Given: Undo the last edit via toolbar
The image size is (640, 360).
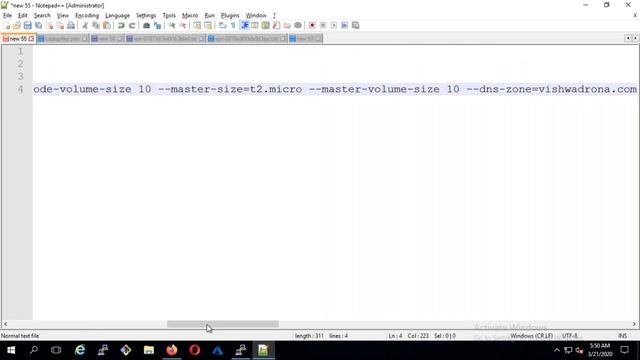Looking at the screenshot, I should (x=121, y=25).
